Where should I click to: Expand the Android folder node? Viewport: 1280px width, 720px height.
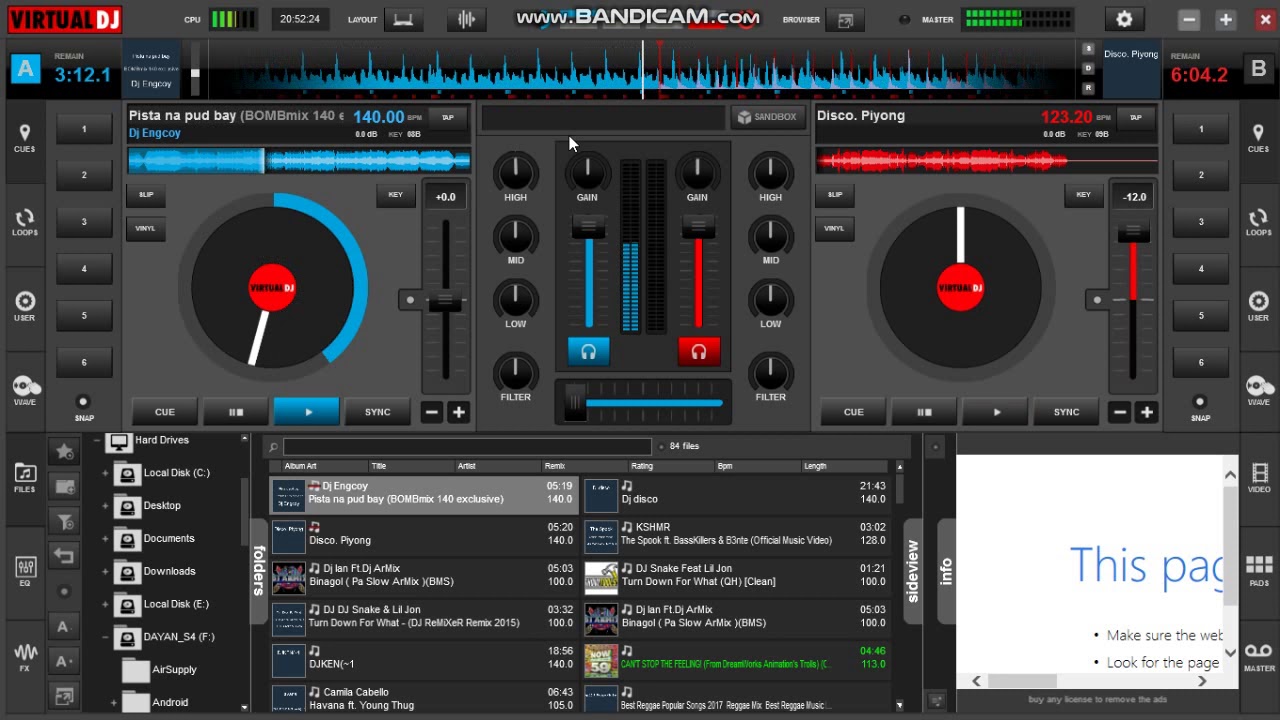113,703
